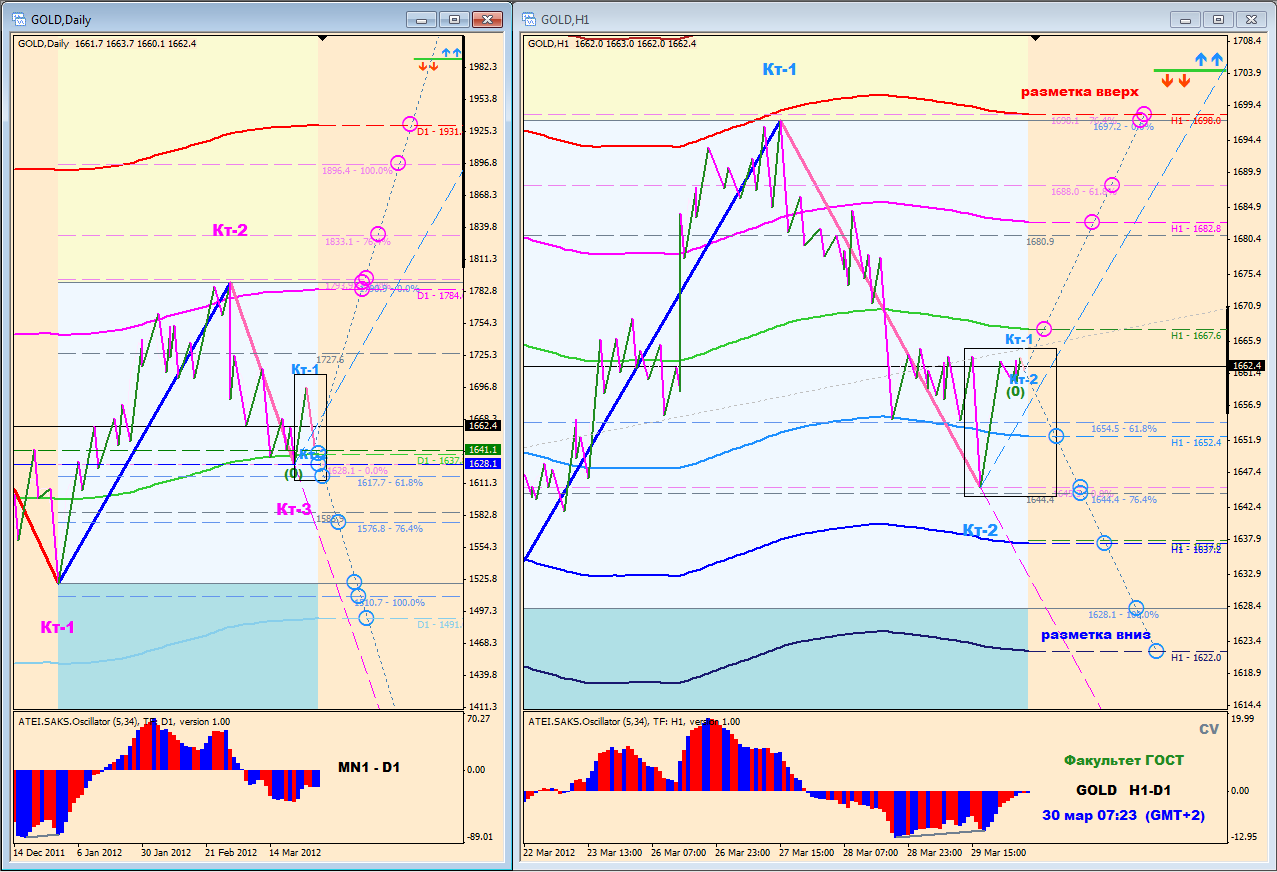Viewport: 1277px width, 872px height.
Task: Minimize the GOLD,H1 chart window
Action: 1186,18
